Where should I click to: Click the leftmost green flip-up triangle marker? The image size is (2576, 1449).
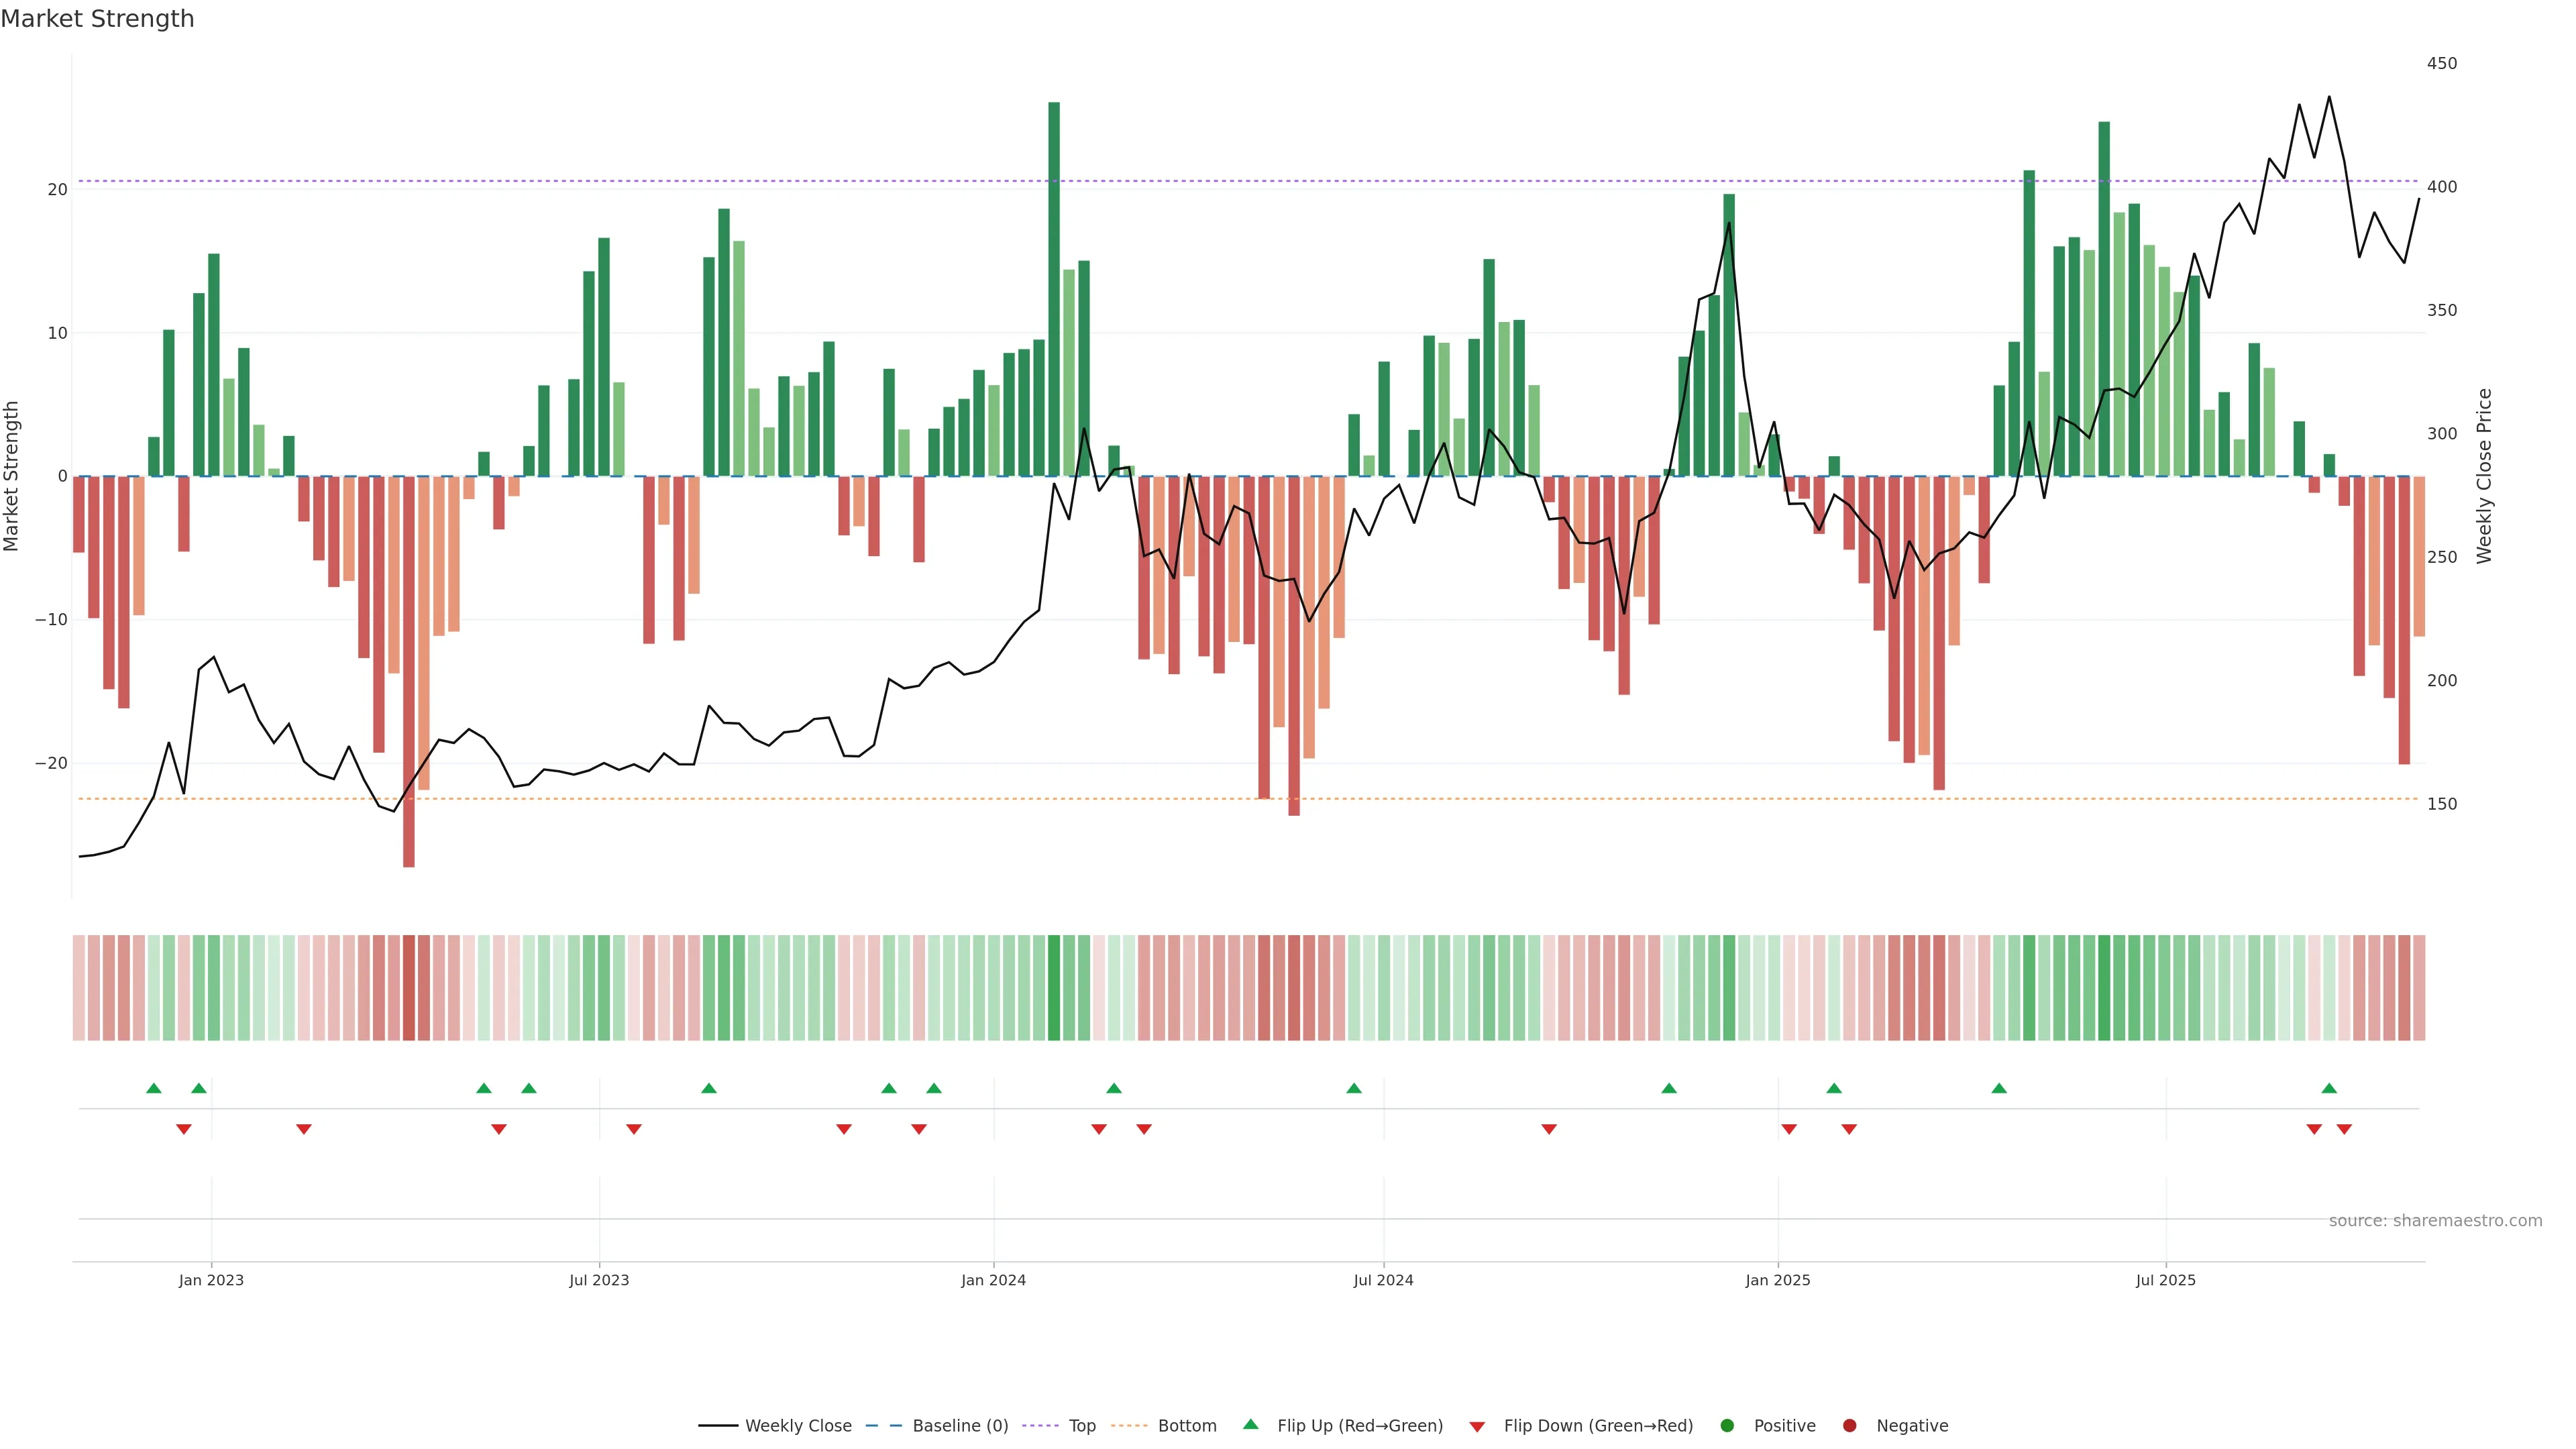click(x=153, y=1088)
